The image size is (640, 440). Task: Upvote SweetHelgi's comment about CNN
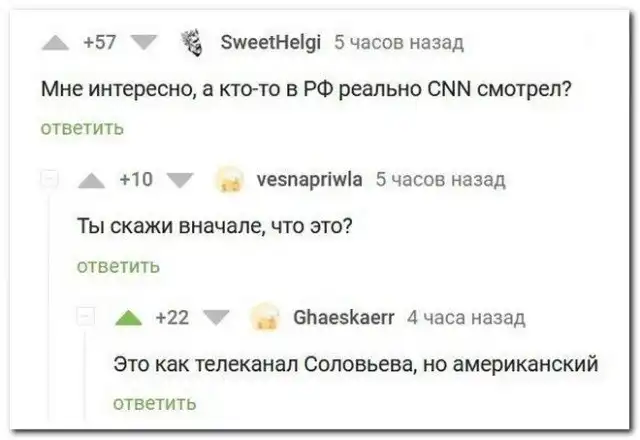click(56, 44)
